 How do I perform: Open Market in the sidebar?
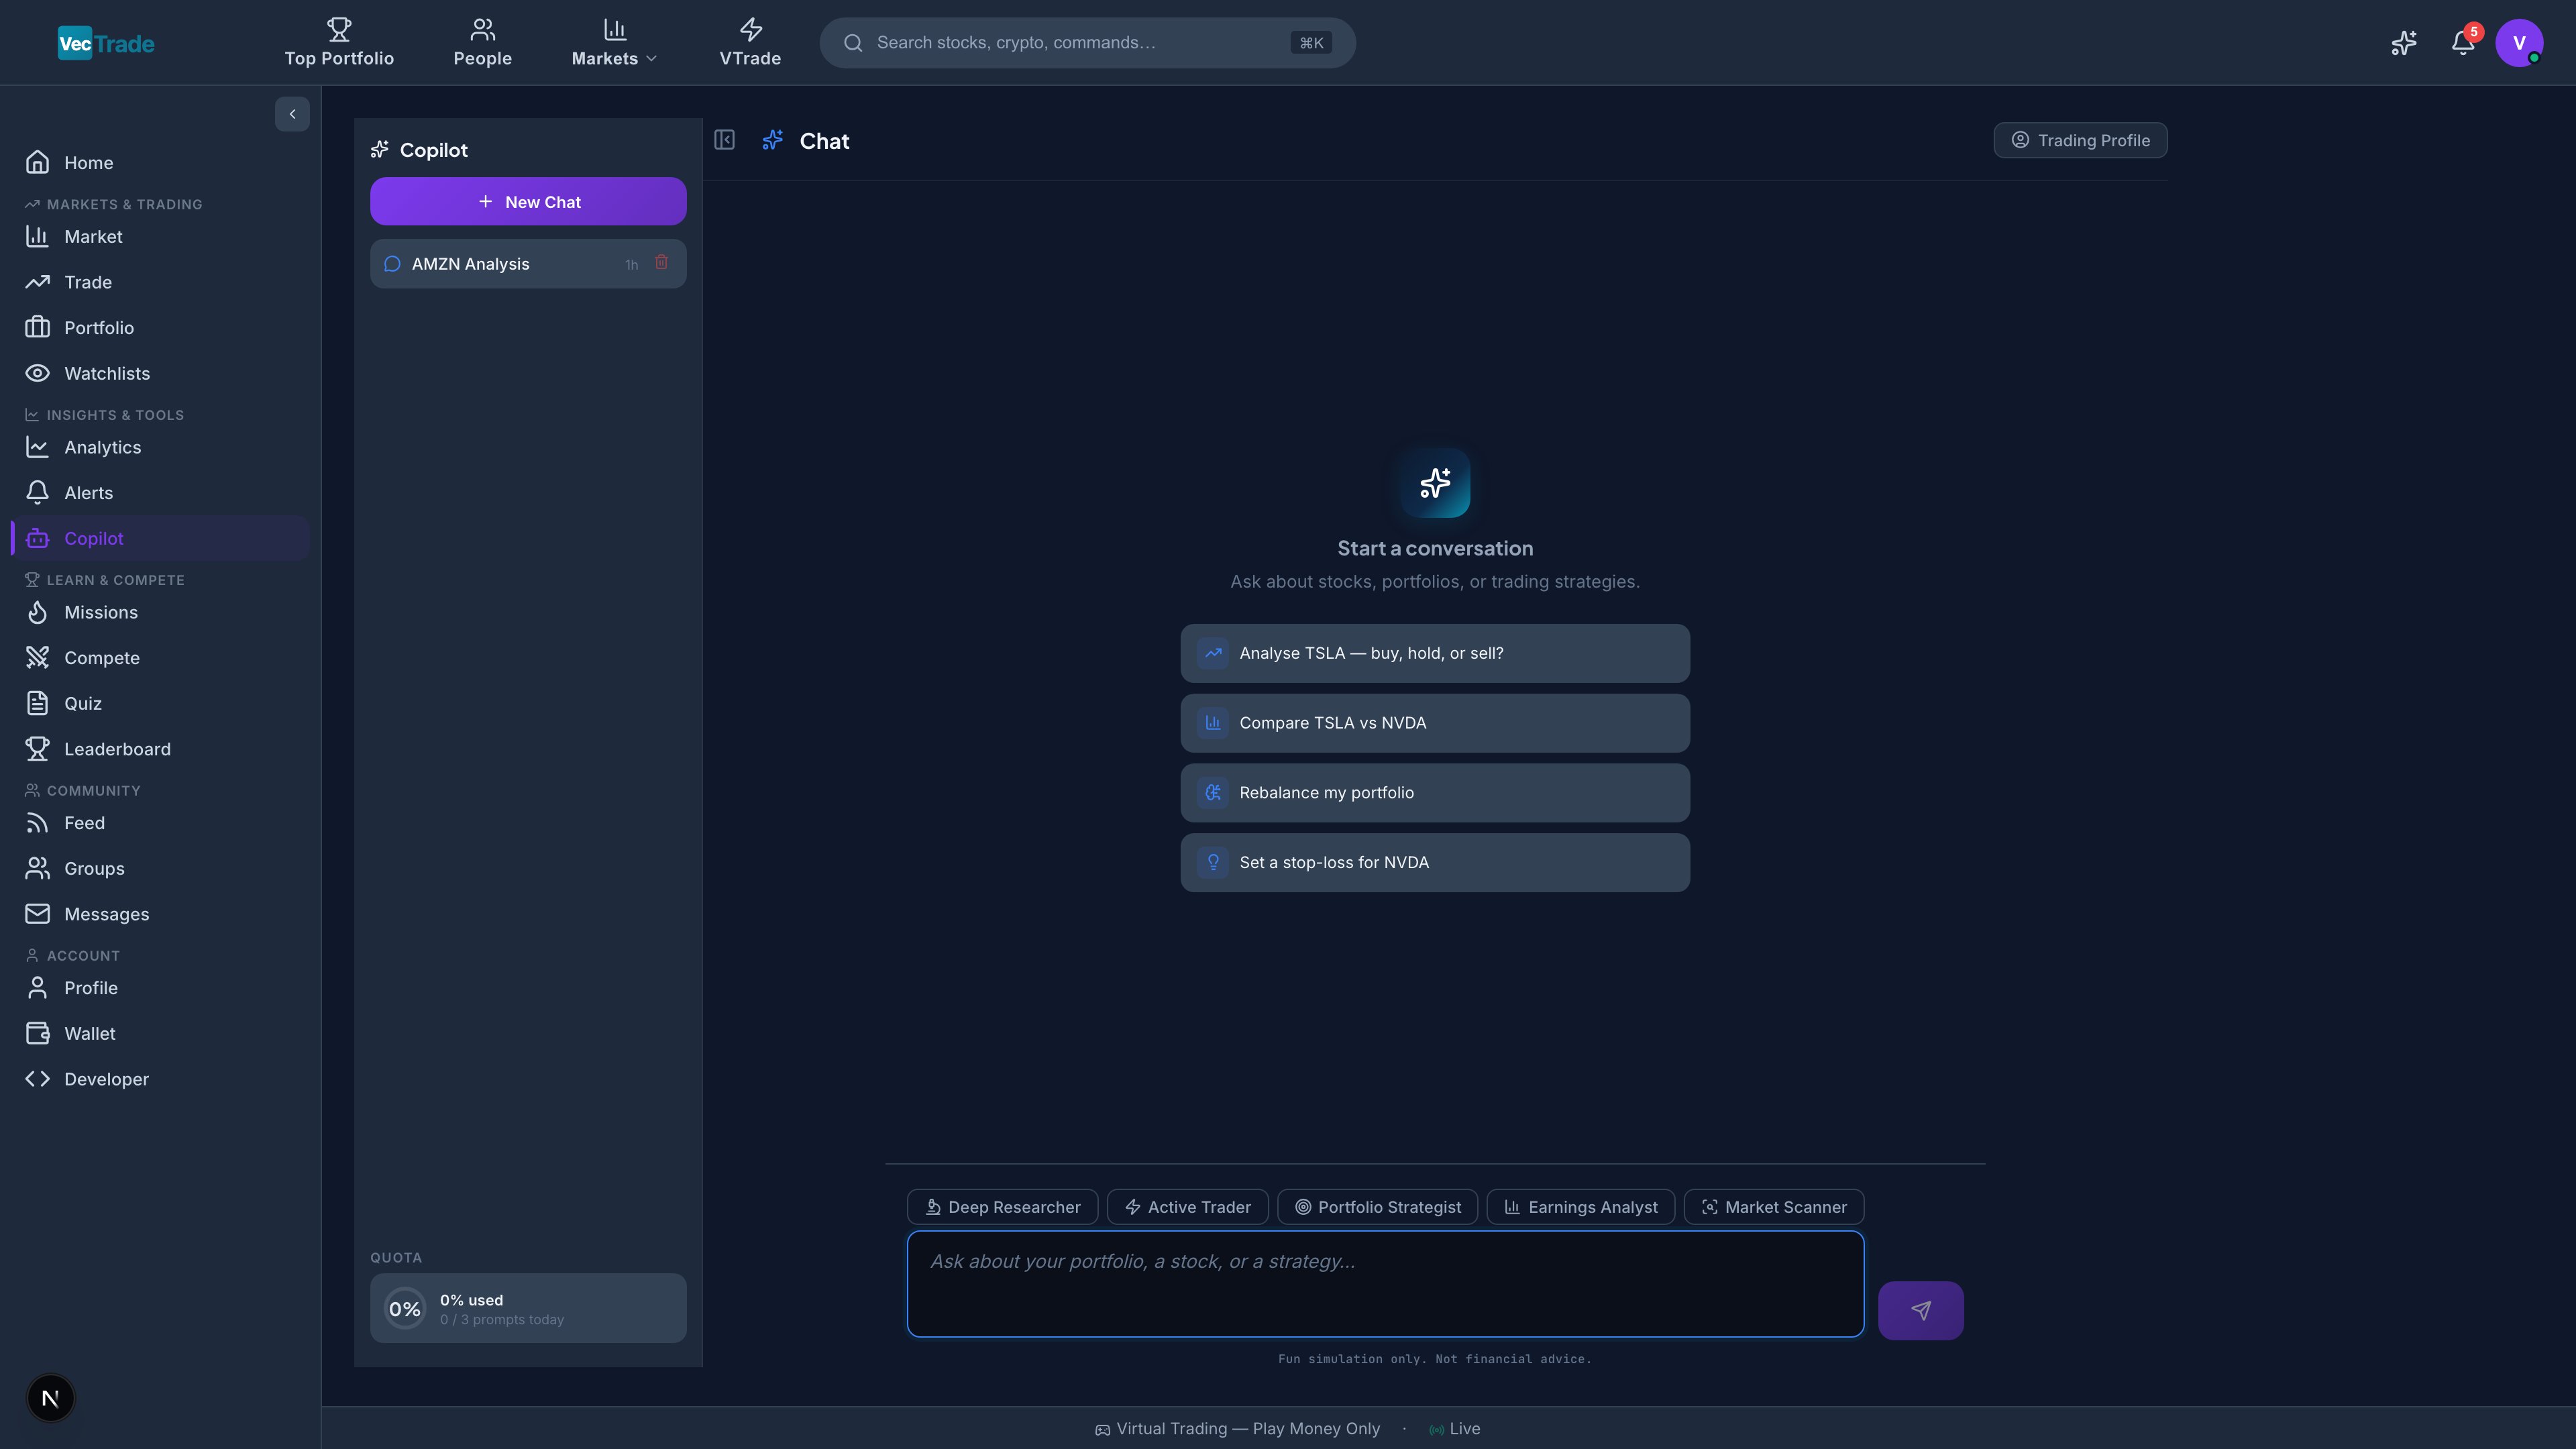pos(160,237)
